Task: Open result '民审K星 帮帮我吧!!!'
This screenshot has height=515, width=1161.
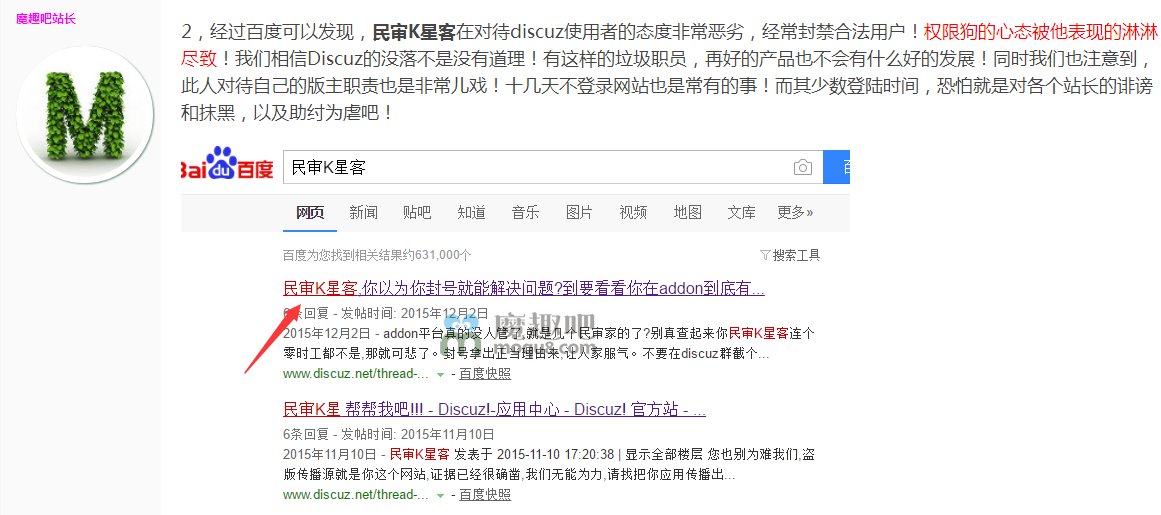Action: click(494, 409)
